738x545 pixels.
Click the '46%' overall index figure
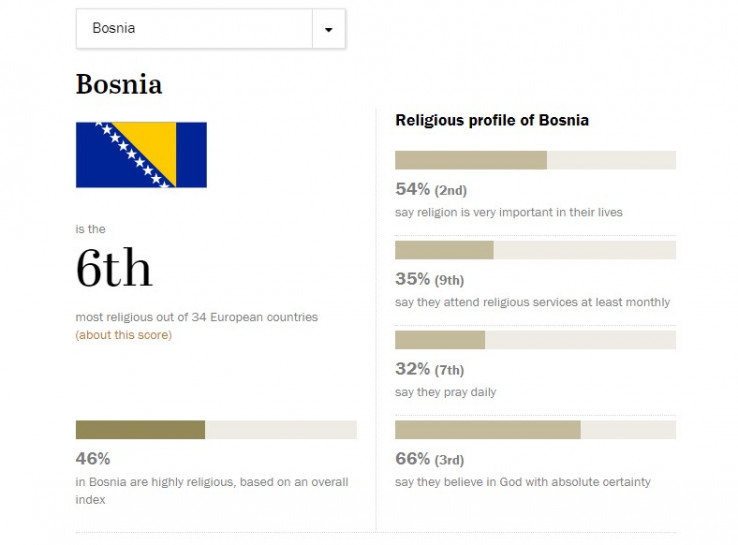click(93, 460)
